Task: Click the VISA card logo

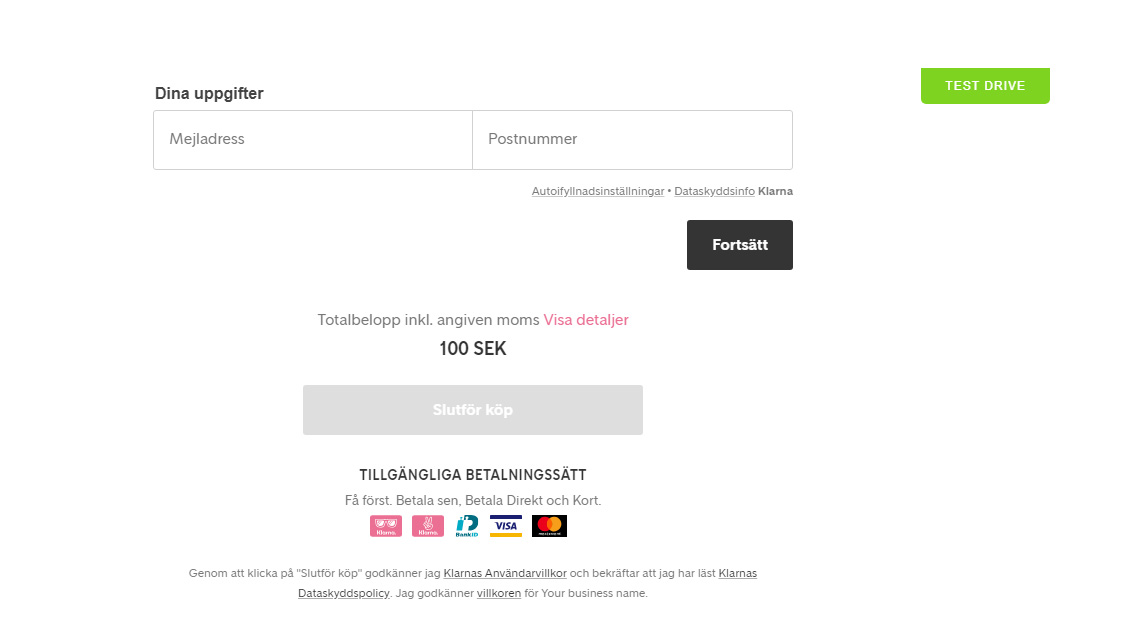Action: click(506, 526)
